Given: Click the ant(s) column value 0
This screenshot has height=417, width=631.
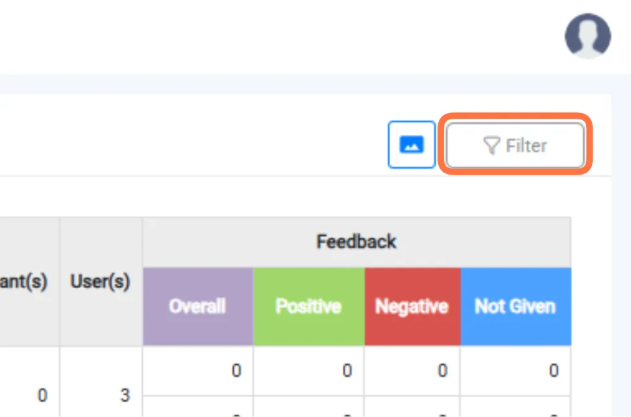Looking at the screenshot, I should 42,395.
